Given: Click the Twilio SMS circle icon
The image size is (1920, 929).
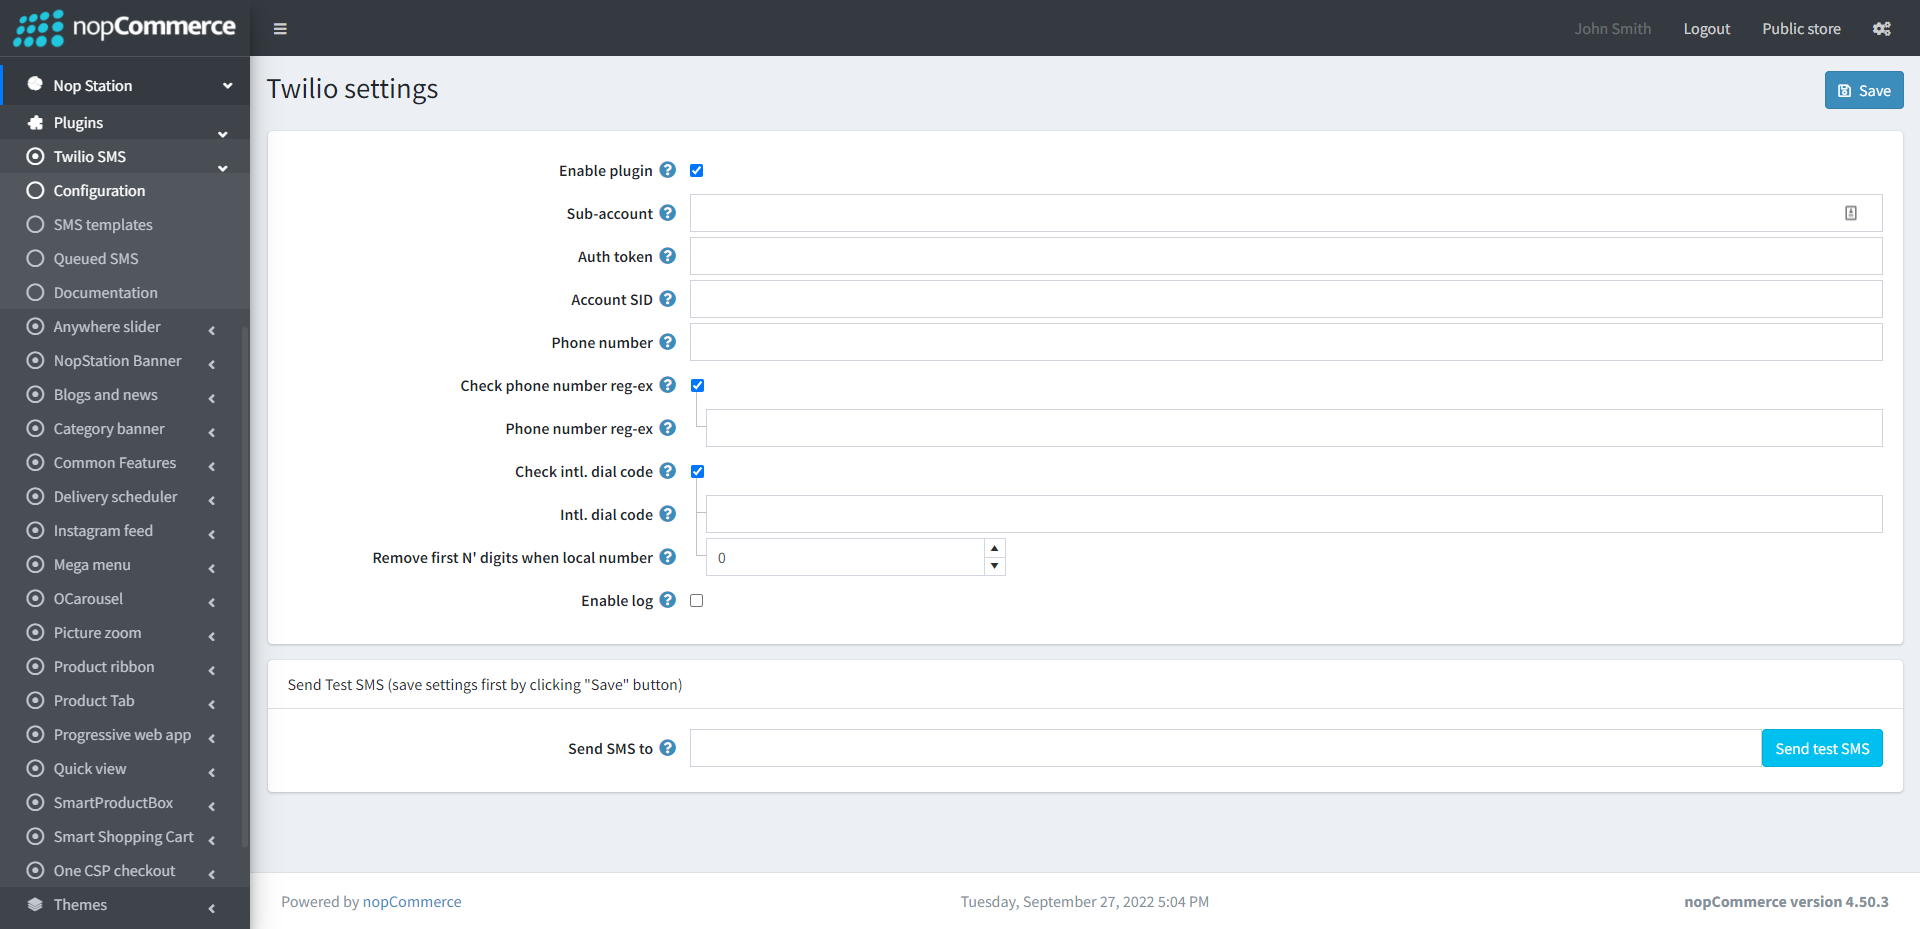Looking at the screenshot, I should (x=36, y=156).
